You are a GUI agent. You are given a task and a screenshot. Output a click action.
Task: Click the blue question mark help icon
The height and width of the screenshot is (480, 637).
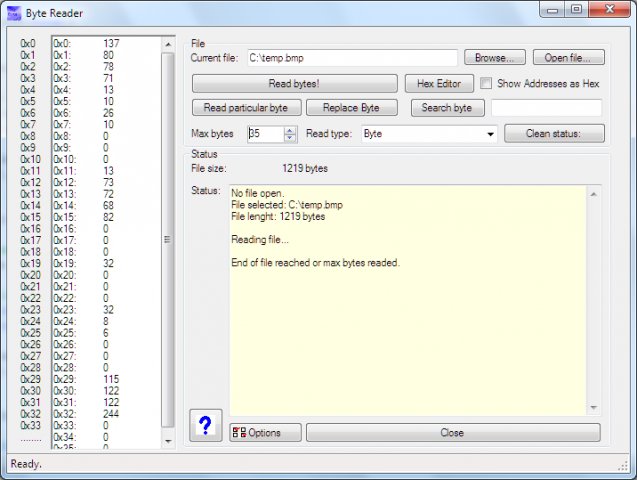pyautogui.click(x=206, y=425)
